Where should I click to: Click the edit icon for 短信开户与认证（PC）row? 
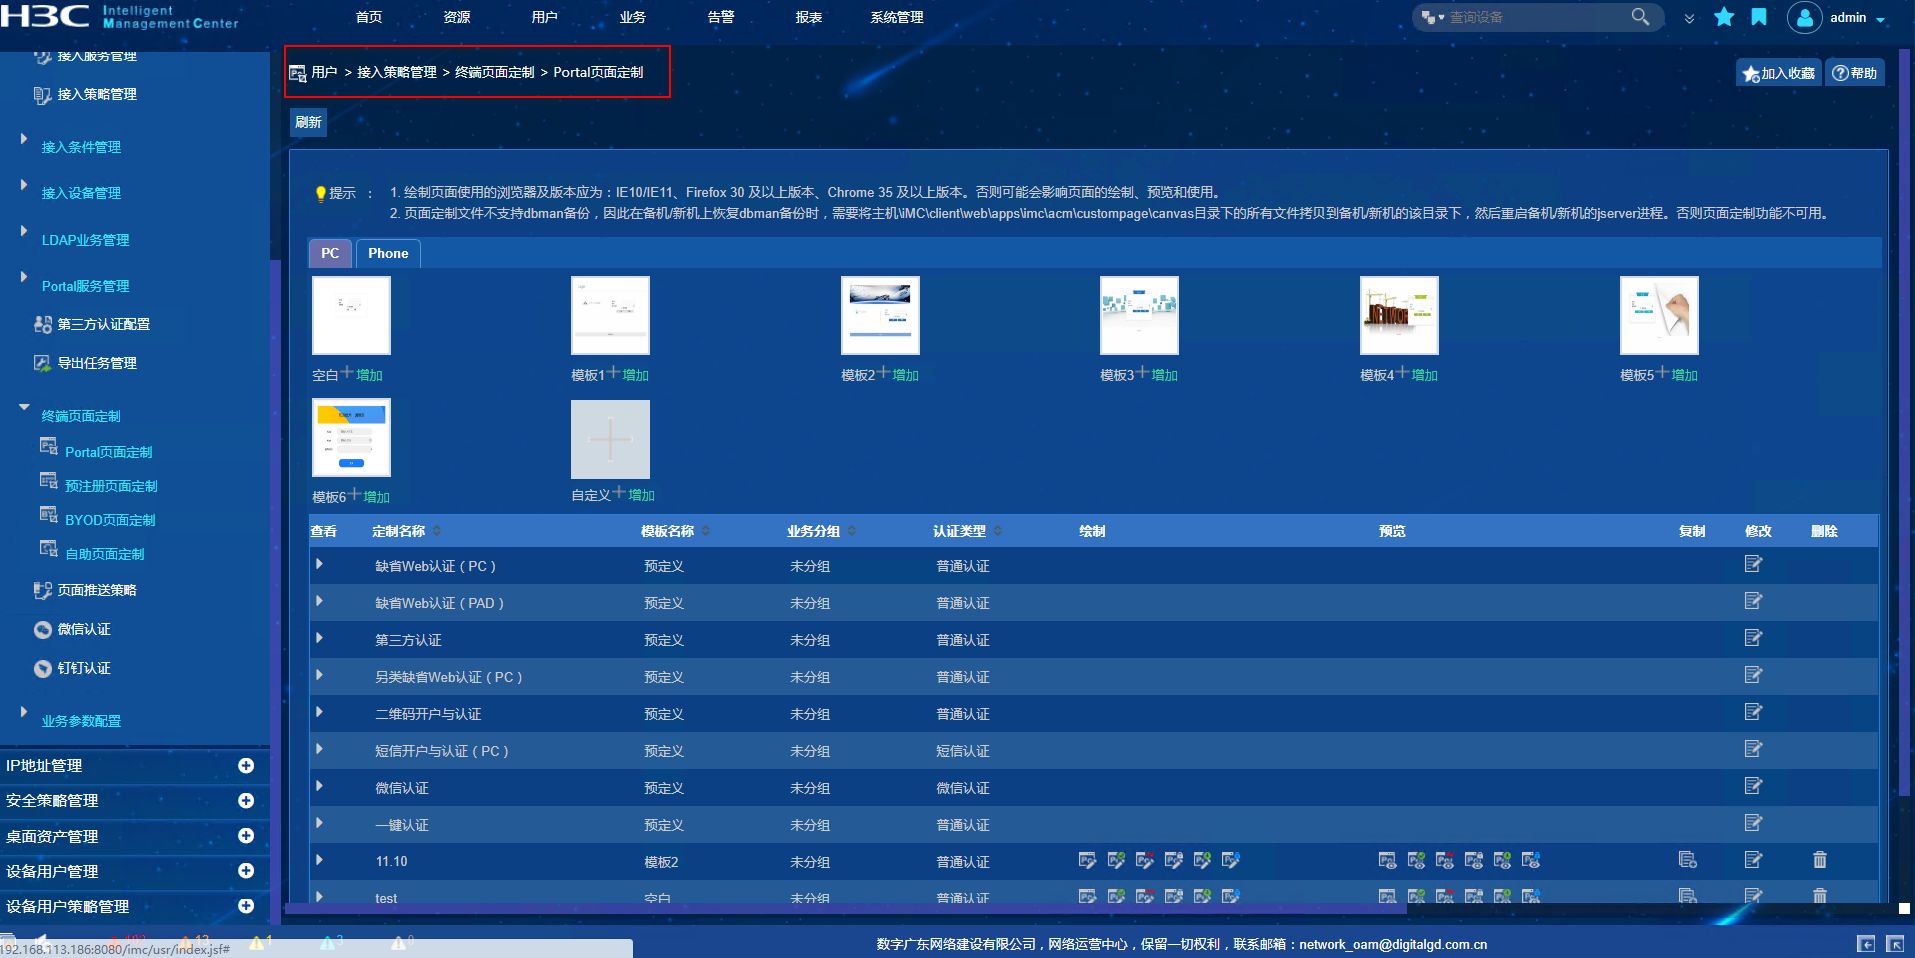(1753, 749)
